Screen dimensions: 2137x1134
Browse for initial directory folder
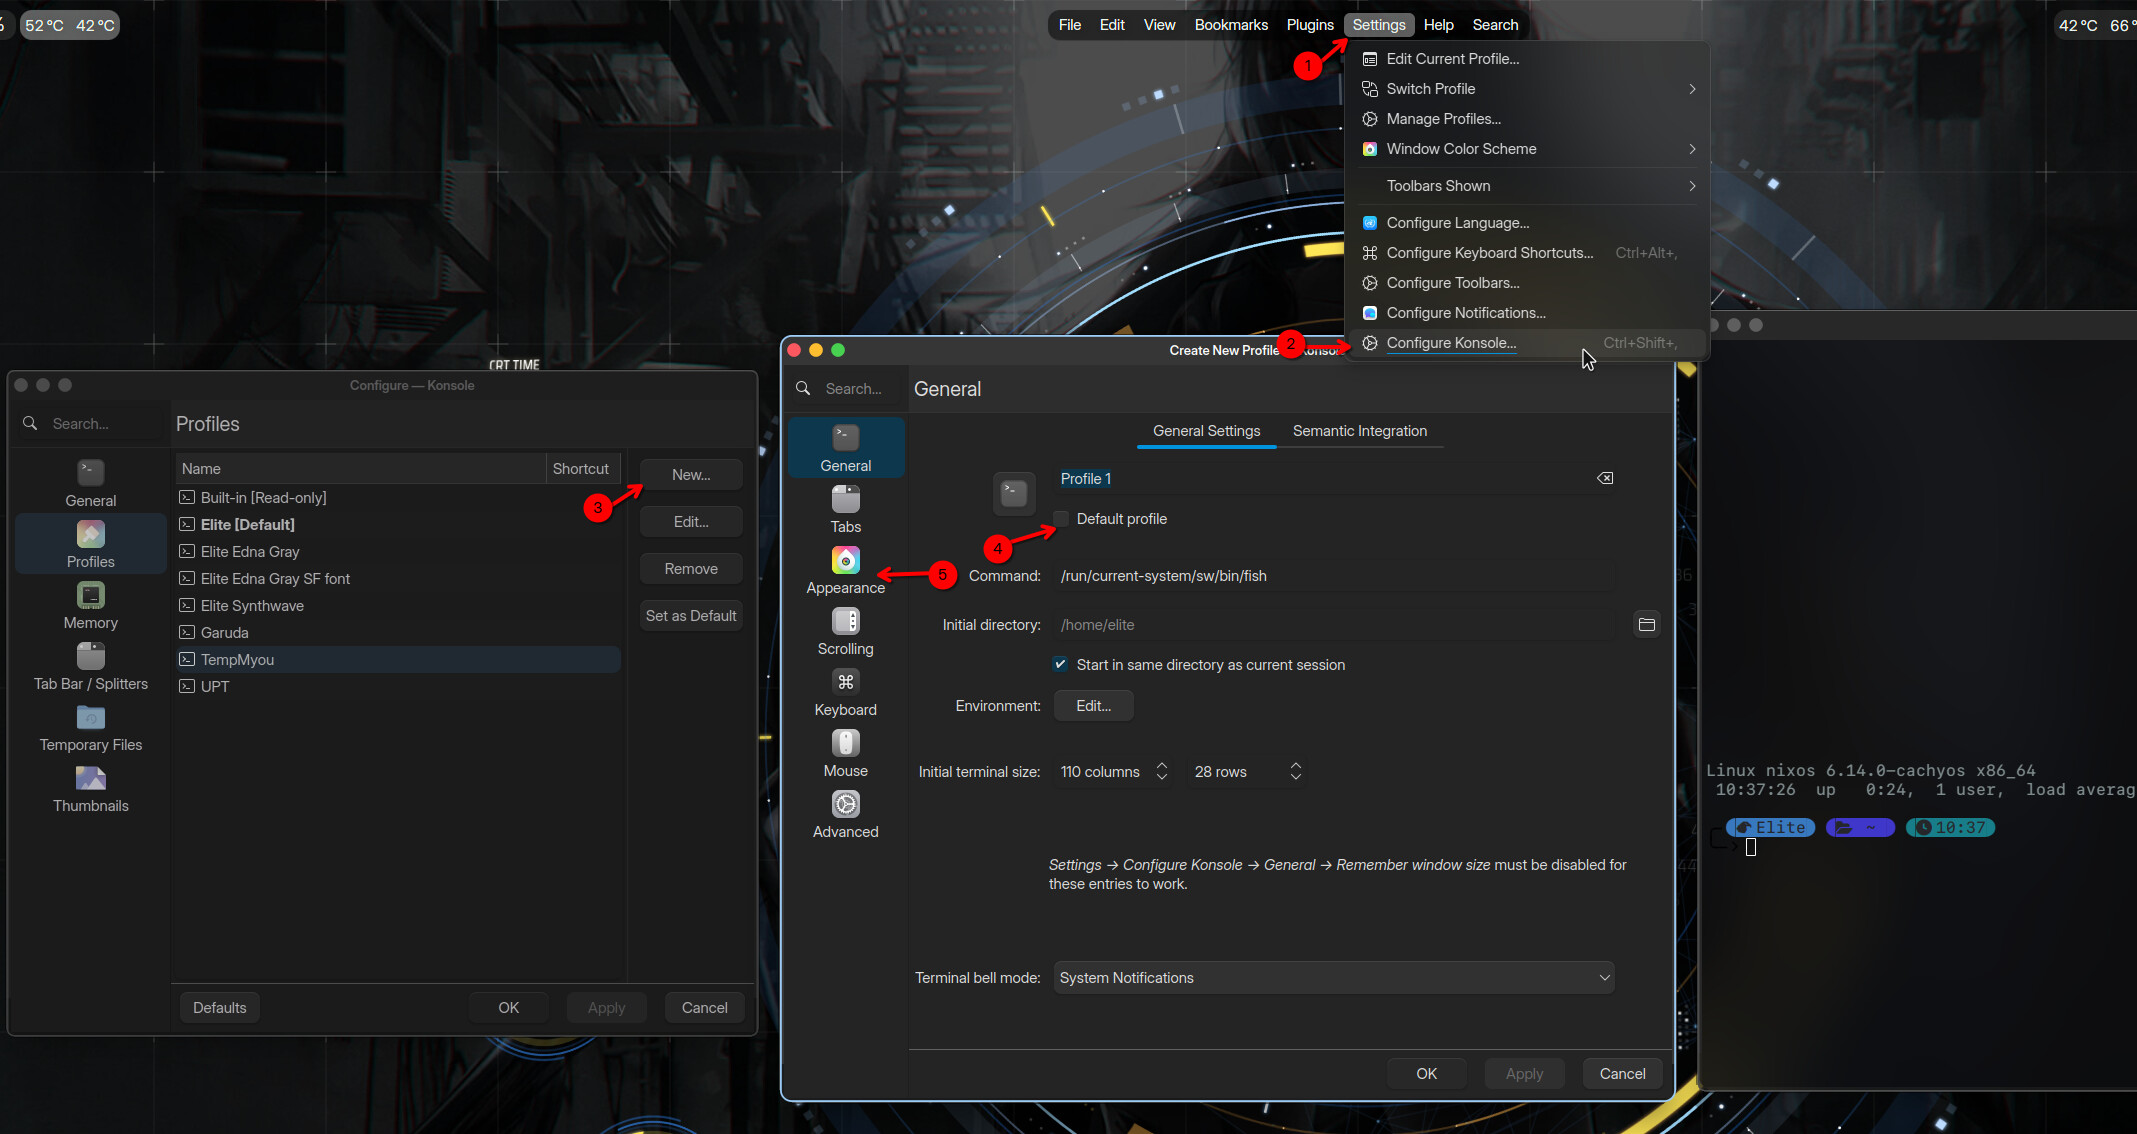(x=1646, y=625)
